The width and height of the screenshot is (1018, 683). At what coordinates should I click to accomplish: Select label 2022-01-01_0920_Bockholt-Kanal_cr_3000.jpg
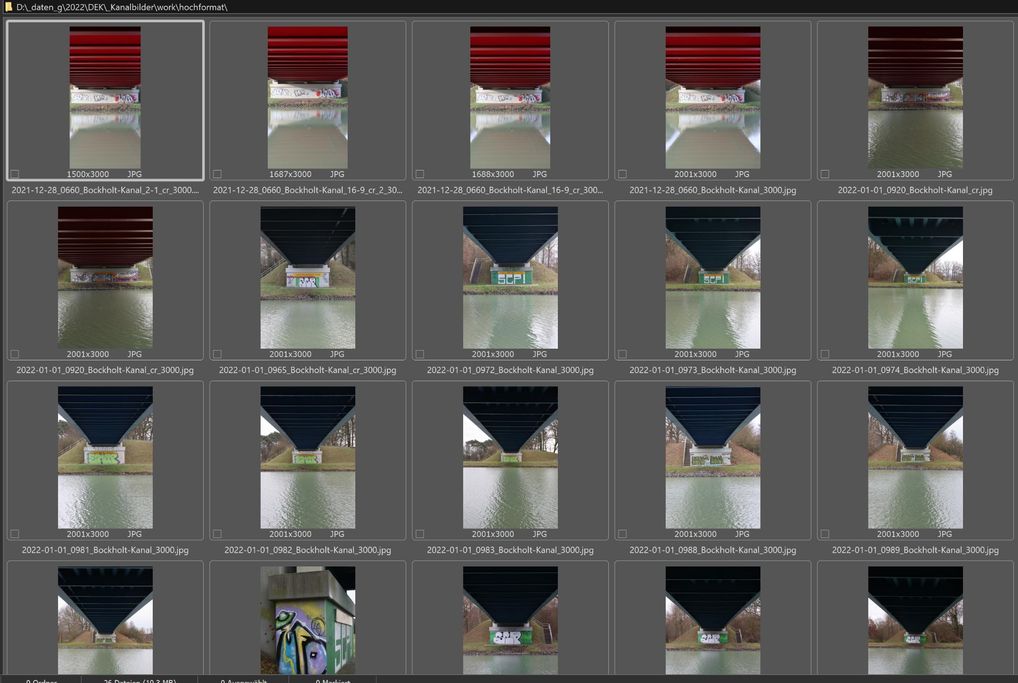[x=105, y=370]
